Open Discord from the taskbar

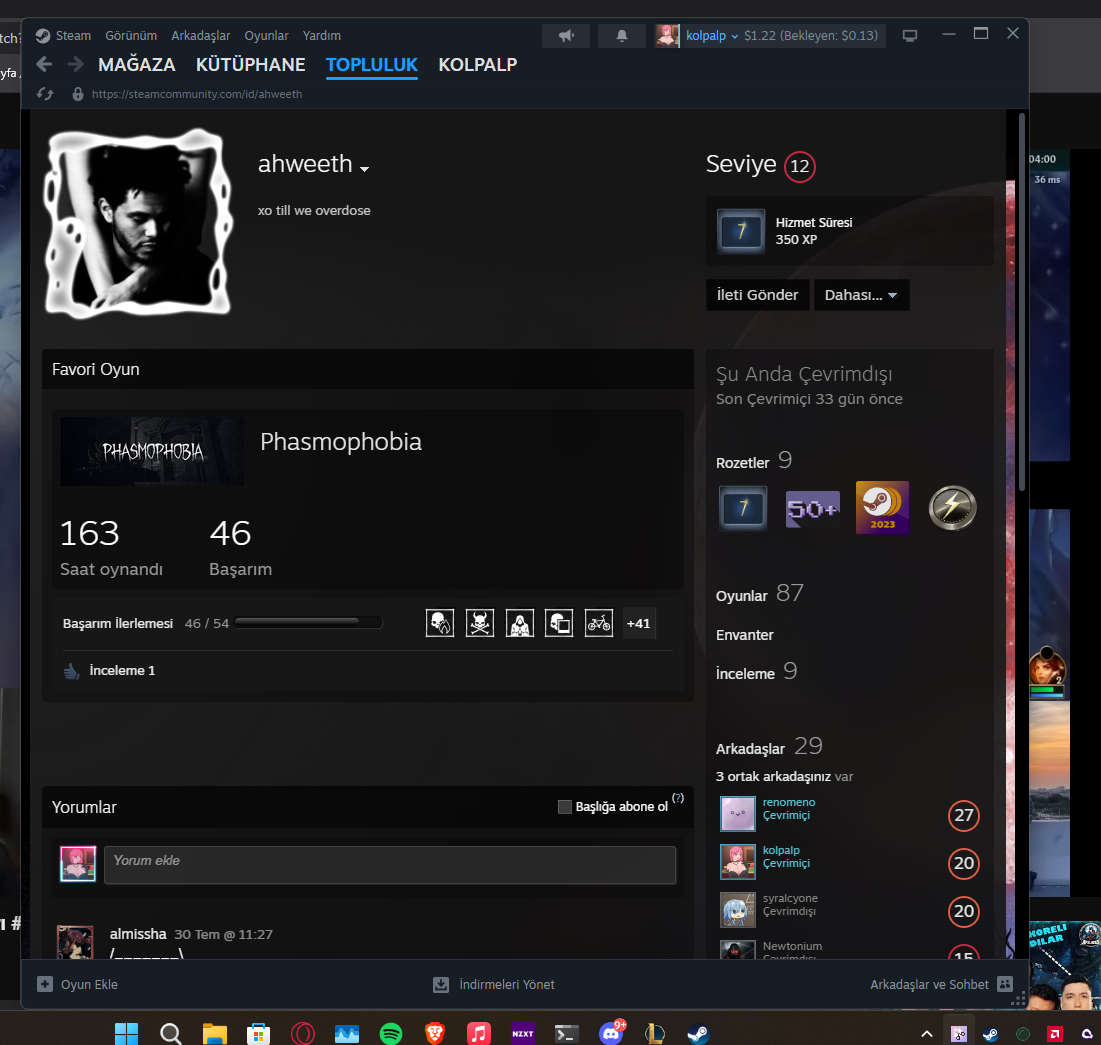pyautogui.click(x=611, y=1033)
